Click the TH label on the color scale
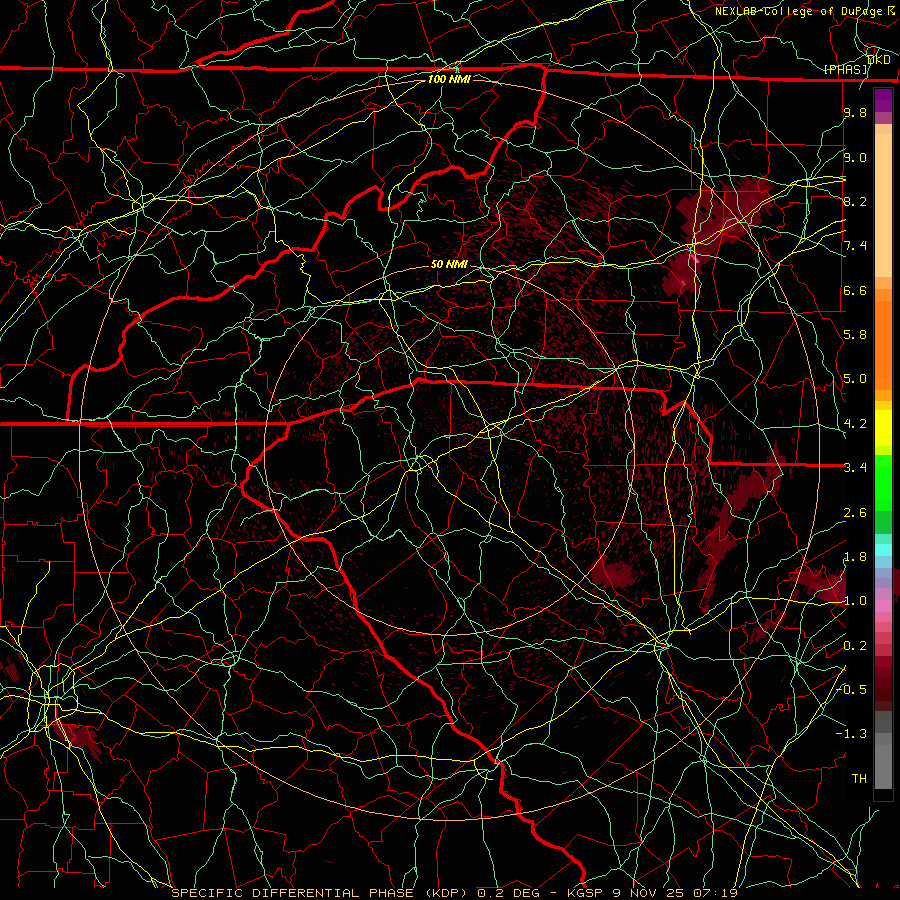 pos(859,779)
